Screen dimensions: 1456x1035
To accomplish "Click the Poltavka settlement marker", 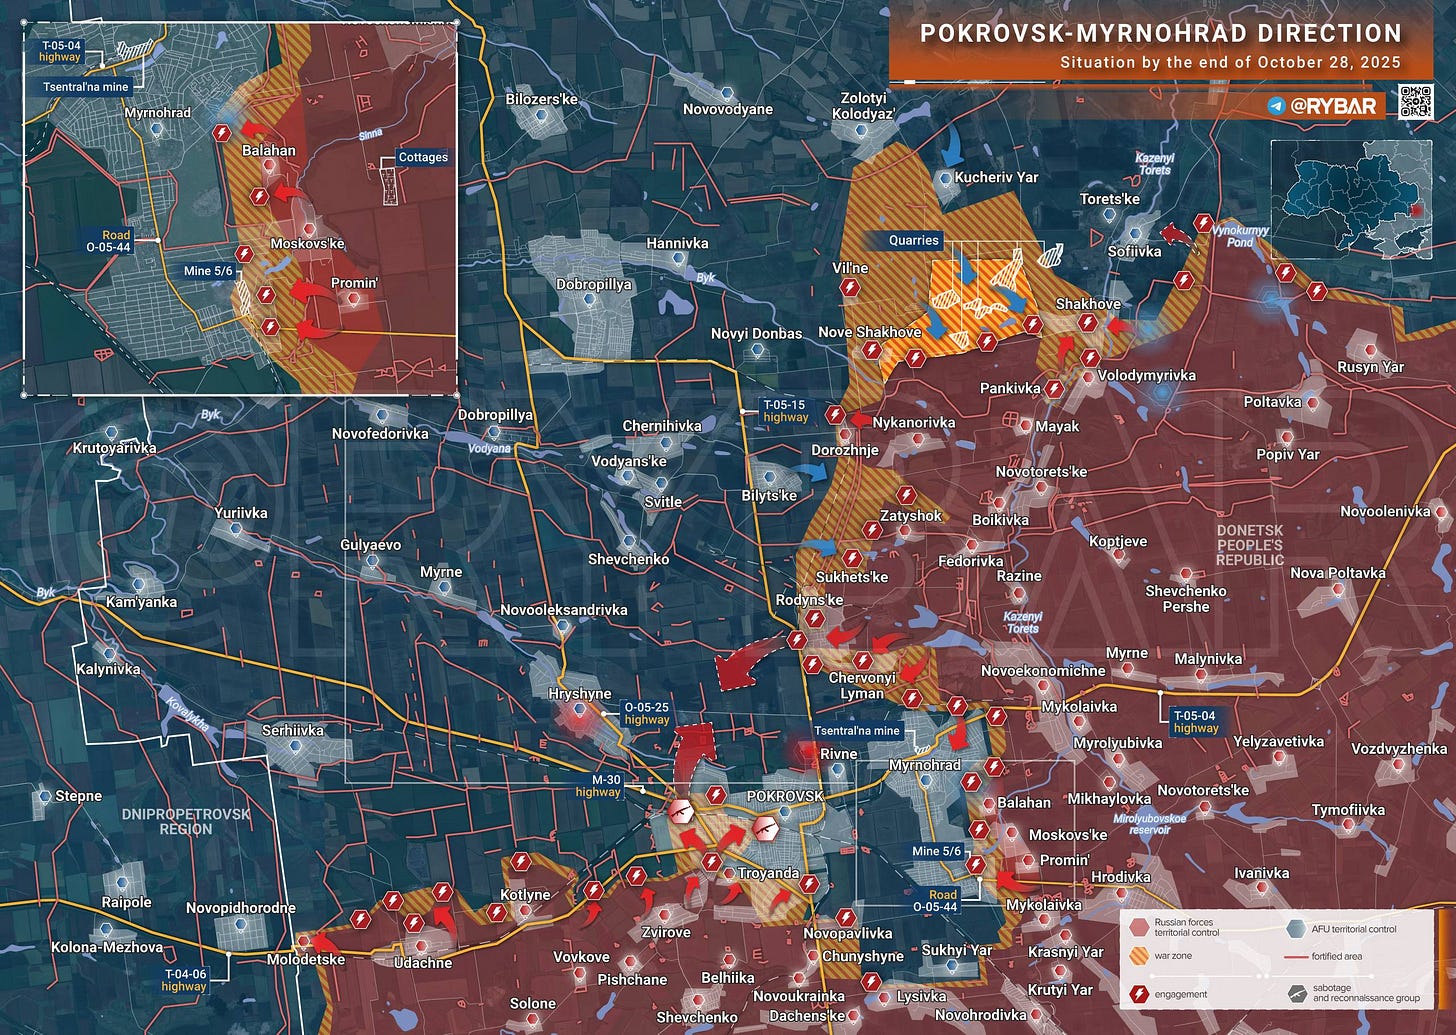I will pyautogui.click(x=1312, y=404).
